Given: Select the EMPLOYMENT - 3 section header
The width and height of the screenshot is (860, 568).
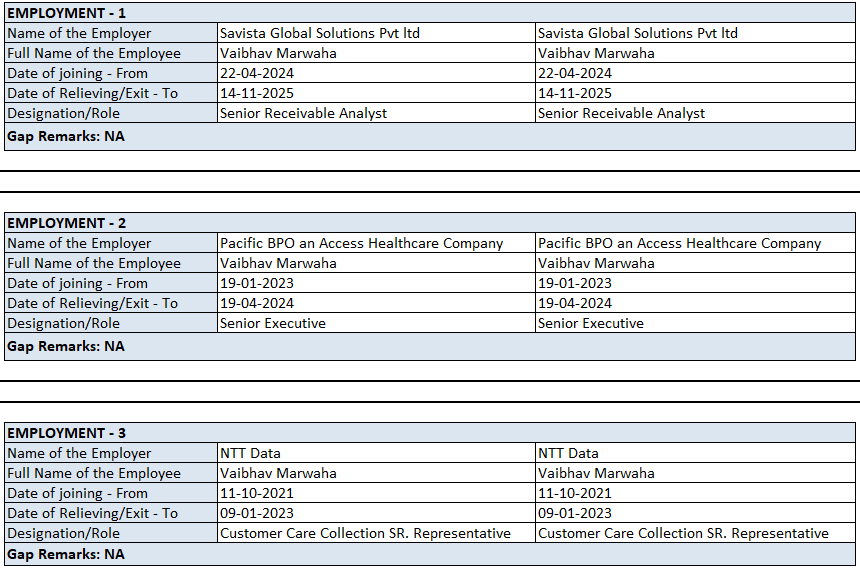Looking at the screenshot, I should (x=429, y=433).
